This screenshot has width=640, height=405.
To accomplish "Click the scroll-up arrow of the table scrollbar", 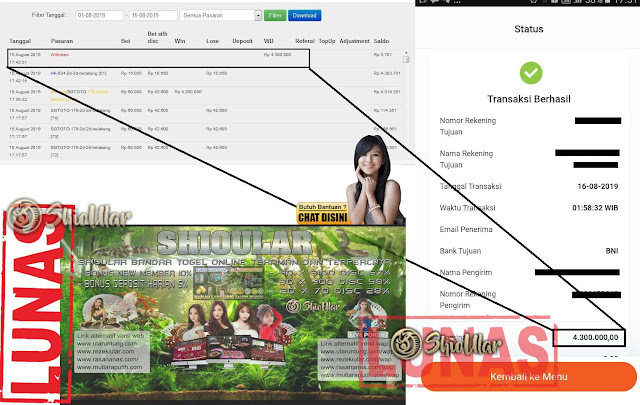I will [x=406, y=53].
